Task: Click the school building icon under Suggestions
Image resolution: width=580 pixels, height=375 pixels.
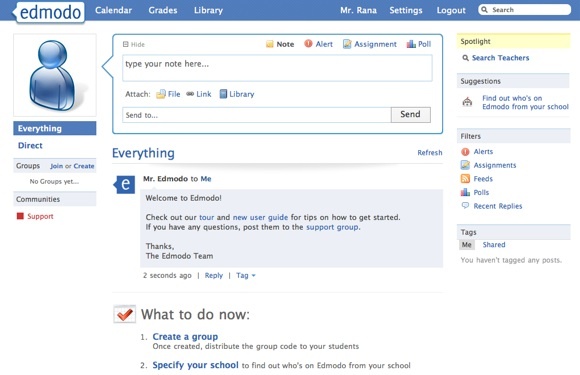Action: [x=468, y=101]
